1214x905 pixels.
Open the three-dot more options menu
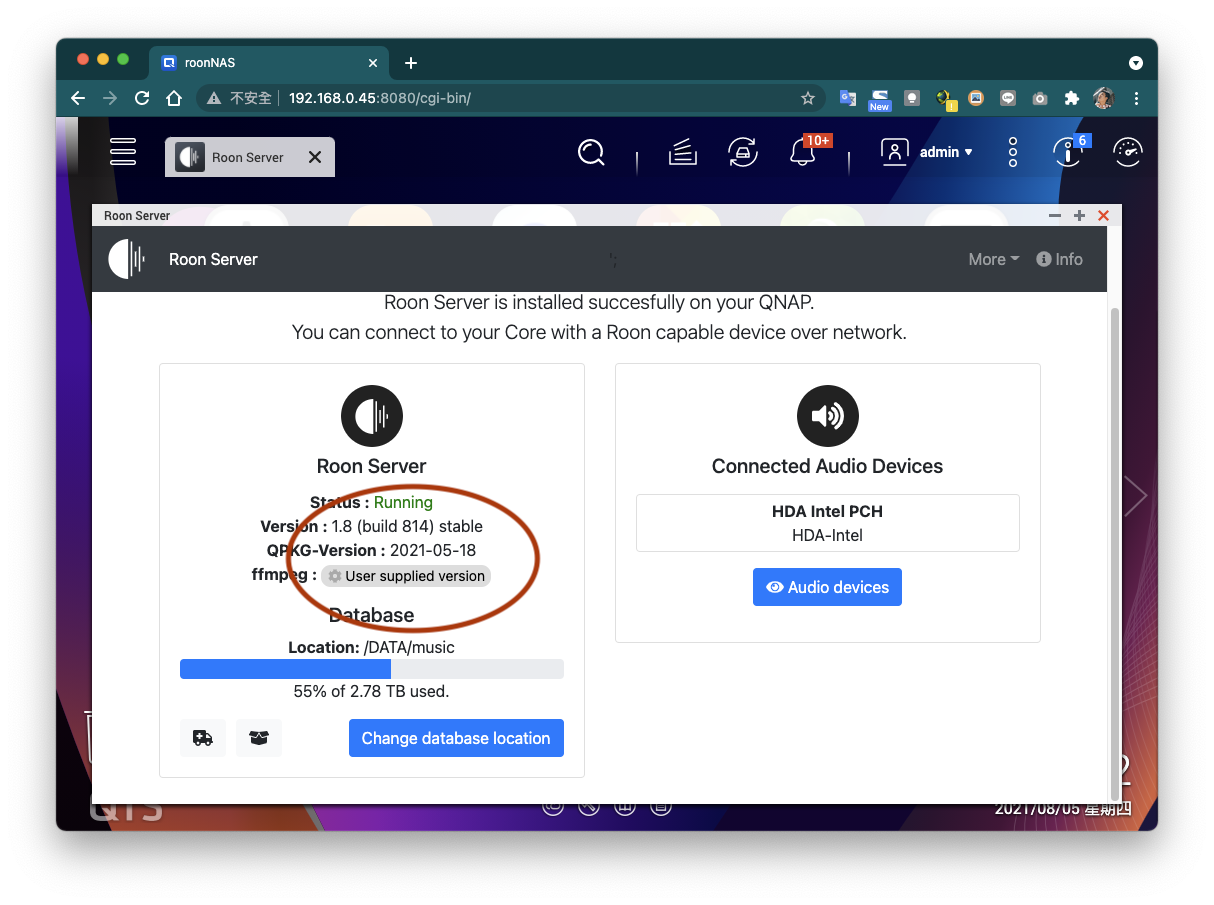(1013, 152)
